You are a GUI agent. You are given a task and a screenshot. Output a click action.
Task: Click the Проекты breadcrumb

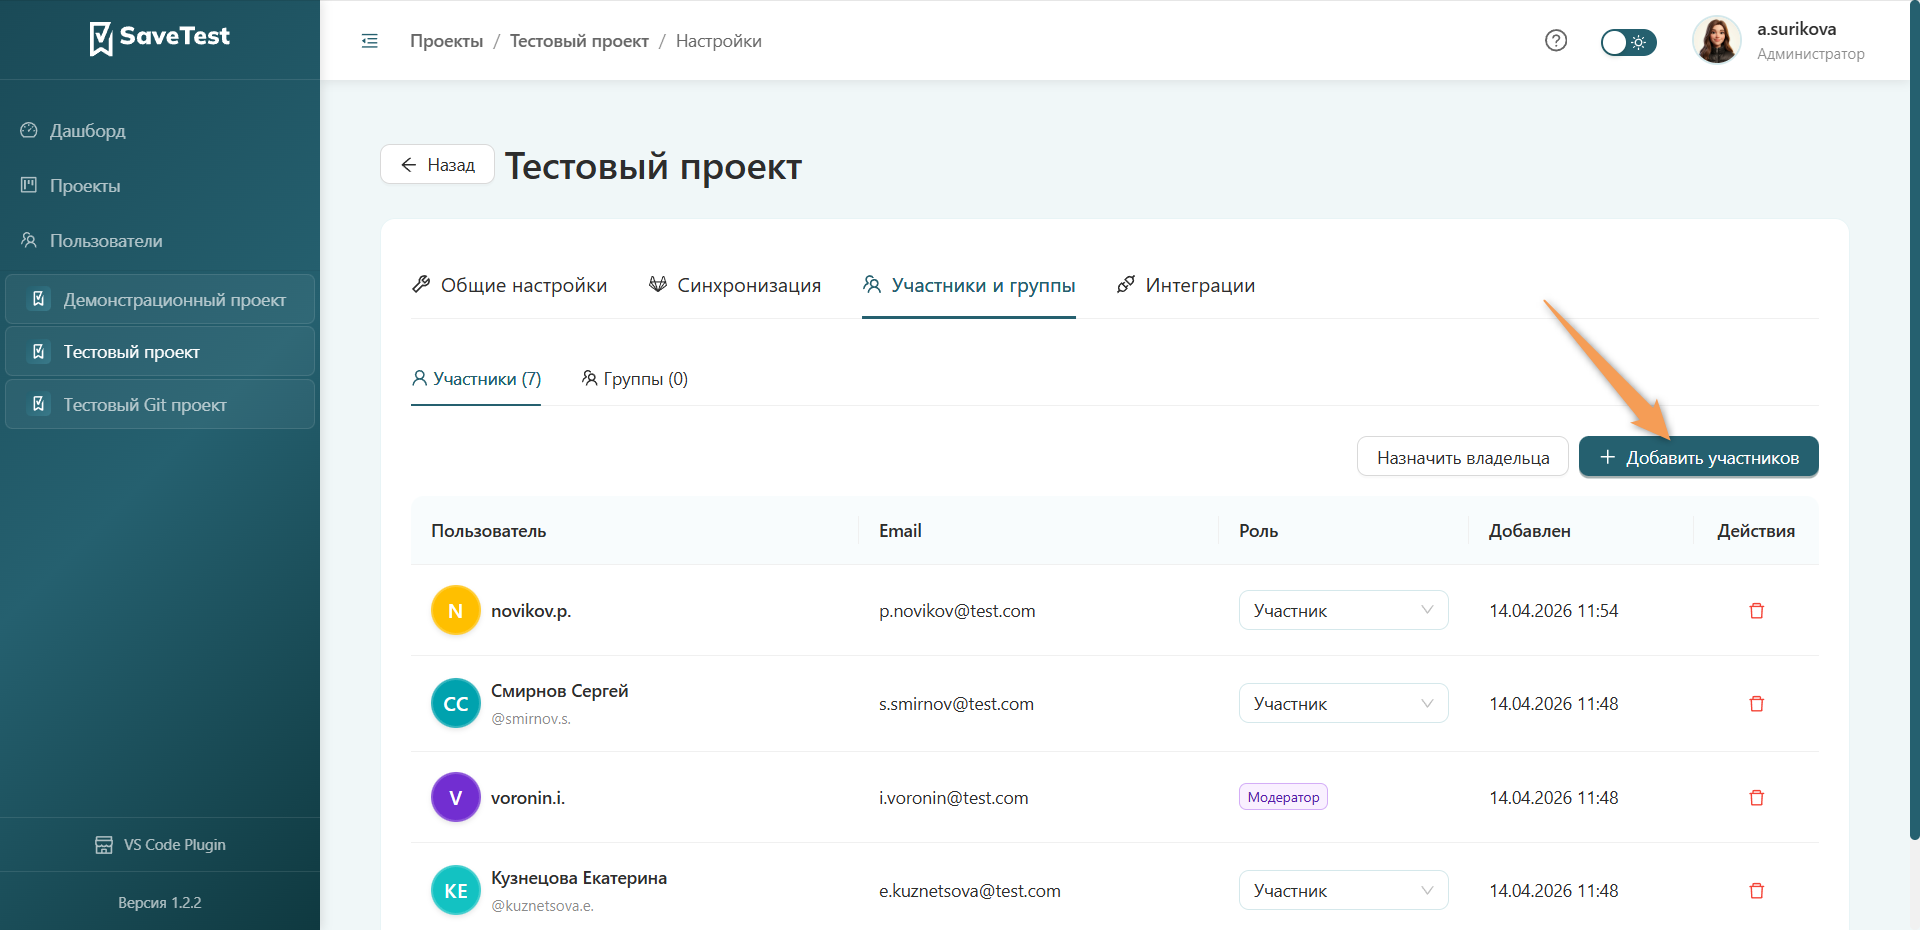point(446,41)
